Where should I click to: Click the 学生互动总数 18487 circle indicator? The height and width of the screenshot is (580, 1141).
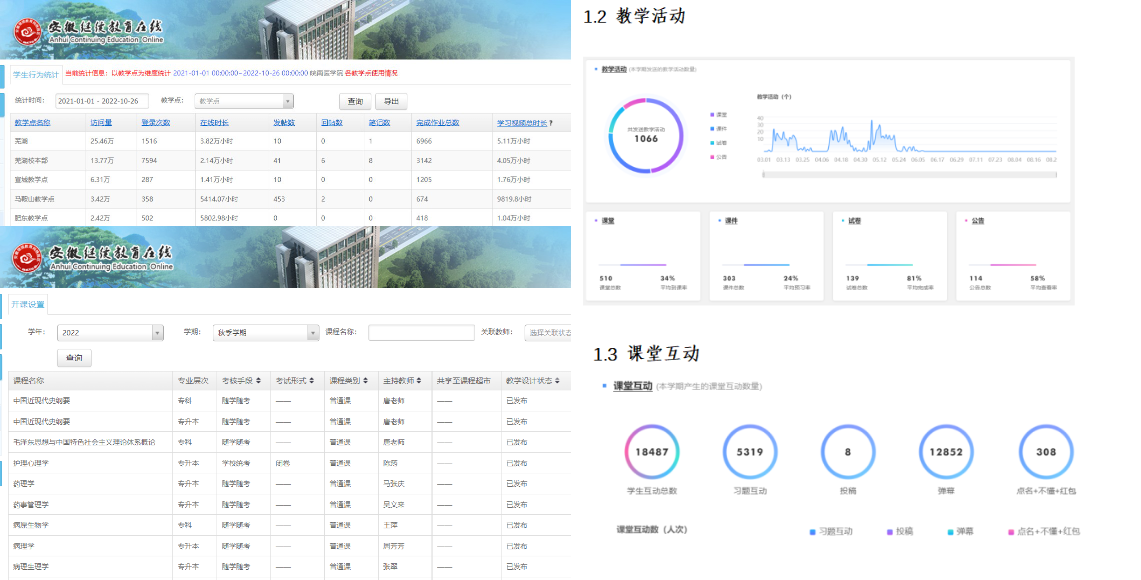652,452
